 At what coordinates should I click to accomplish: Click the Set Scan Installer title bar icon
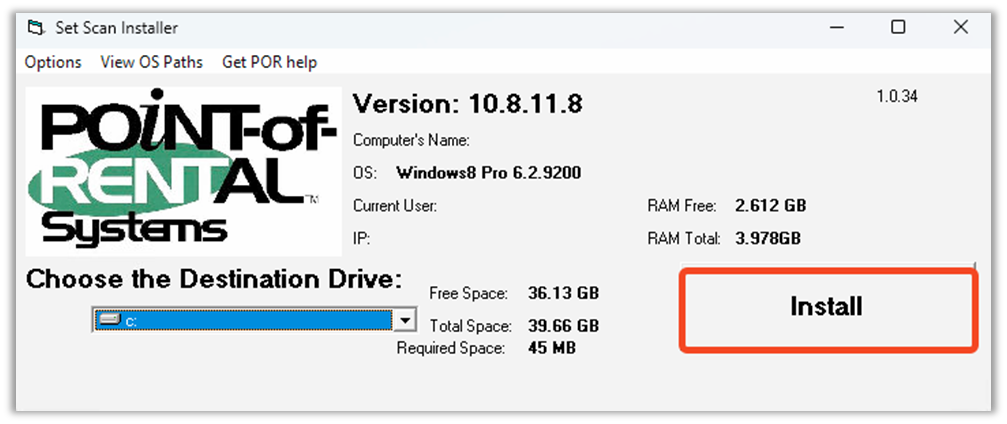tap(37, 28)
